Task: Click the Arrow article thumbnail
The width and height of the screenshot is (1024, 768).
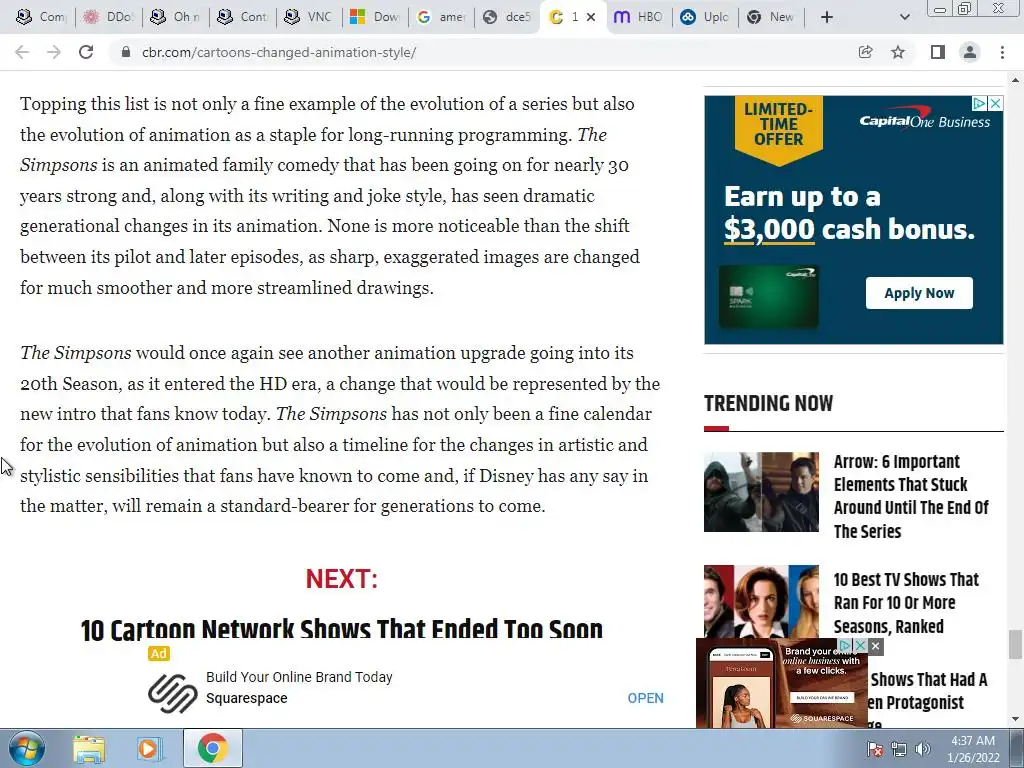Action: point(761,492)
